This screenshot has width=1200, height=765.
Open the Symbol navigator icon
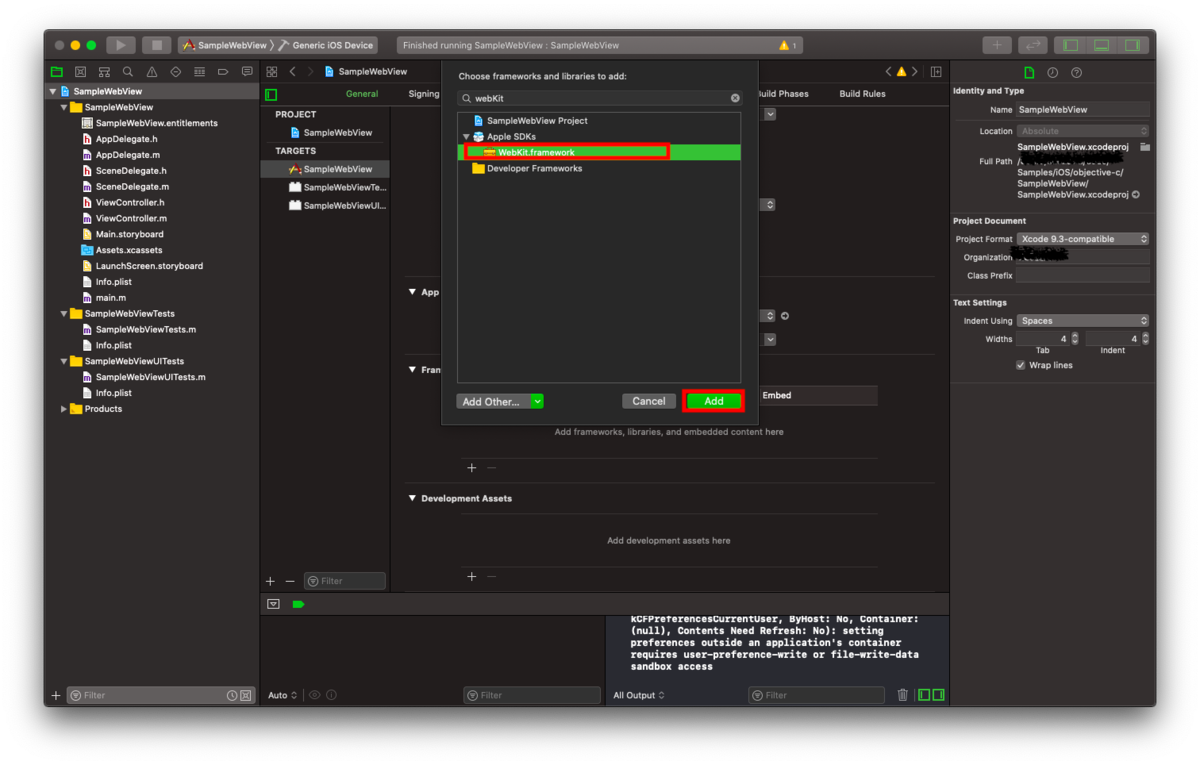click(x=104, y=72)
